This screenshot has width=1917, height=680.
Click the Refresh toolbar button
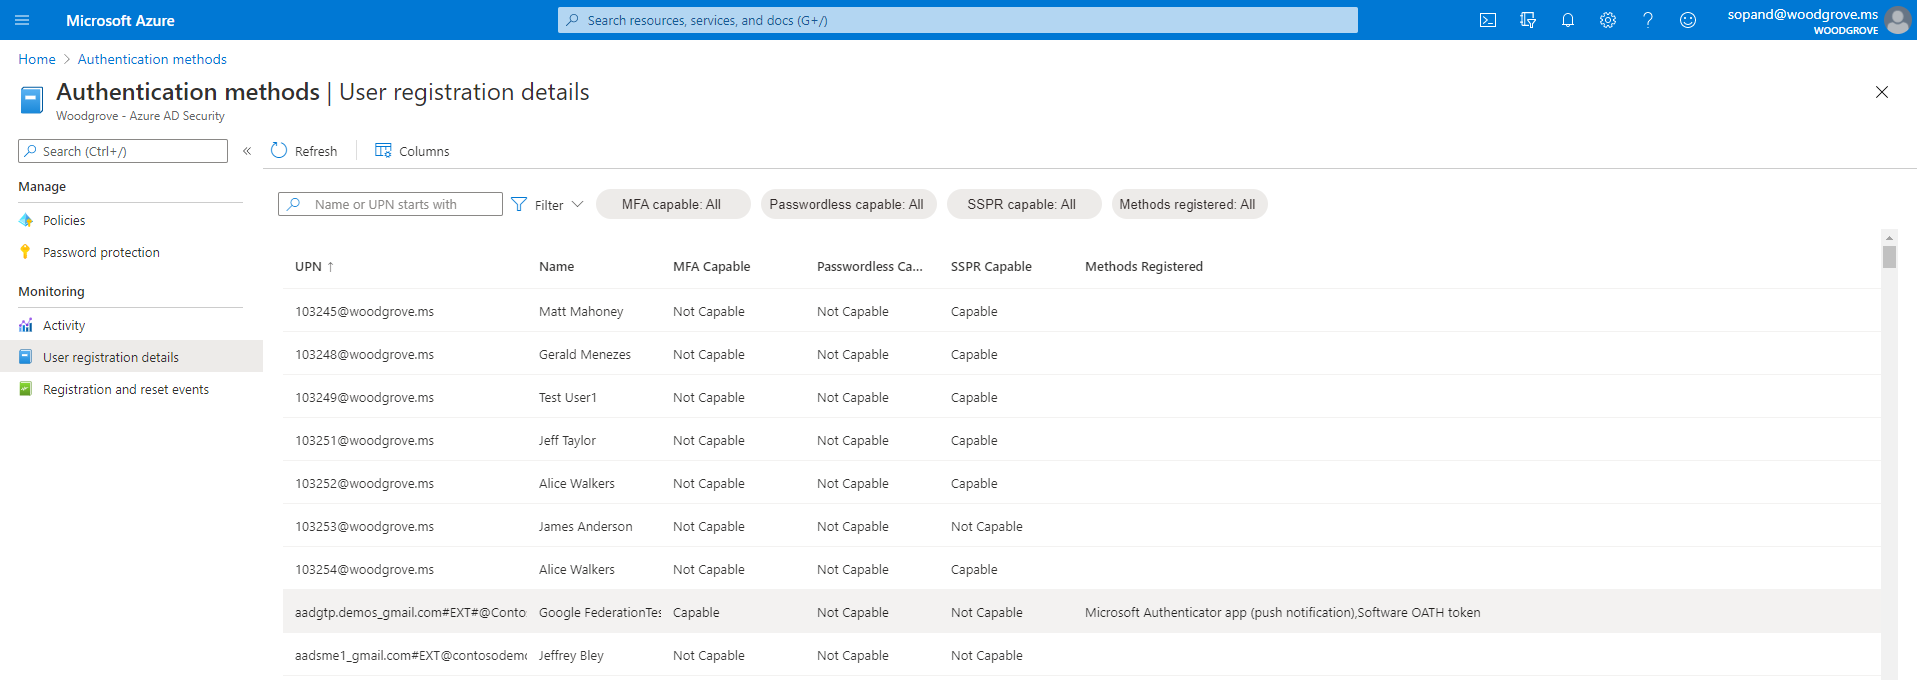(x=304, y=151)
